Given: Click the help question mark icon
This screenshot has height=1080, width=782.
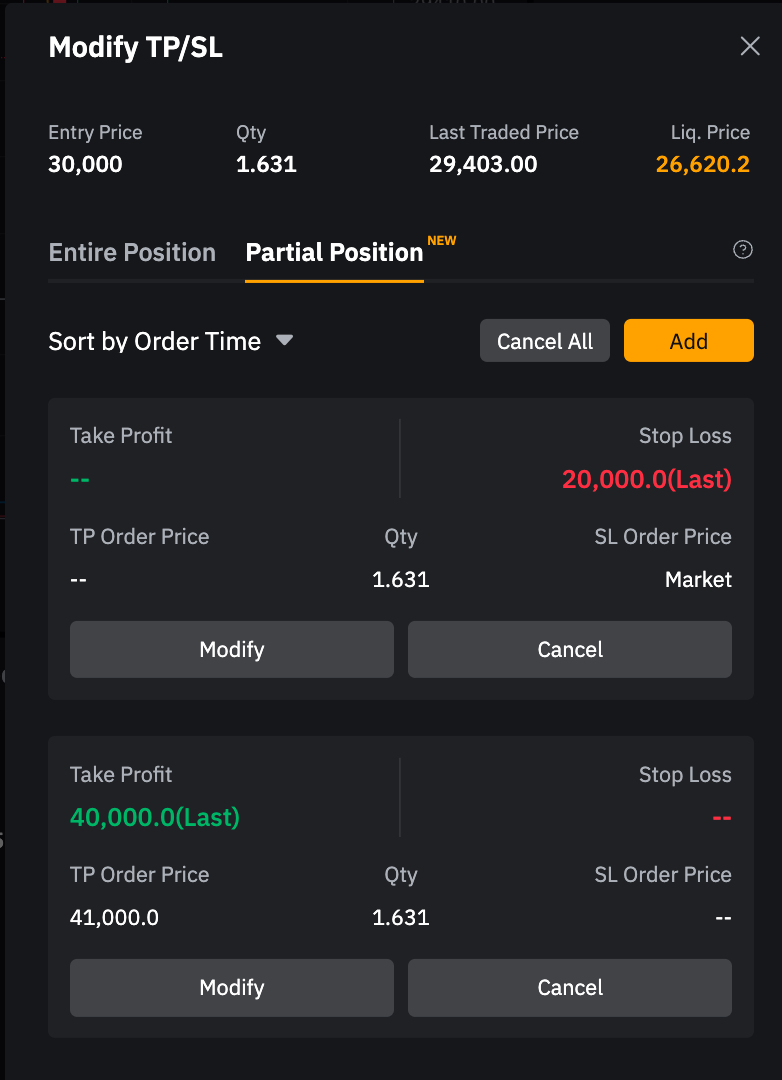Looking at the screenshot, I should [743, 250].
